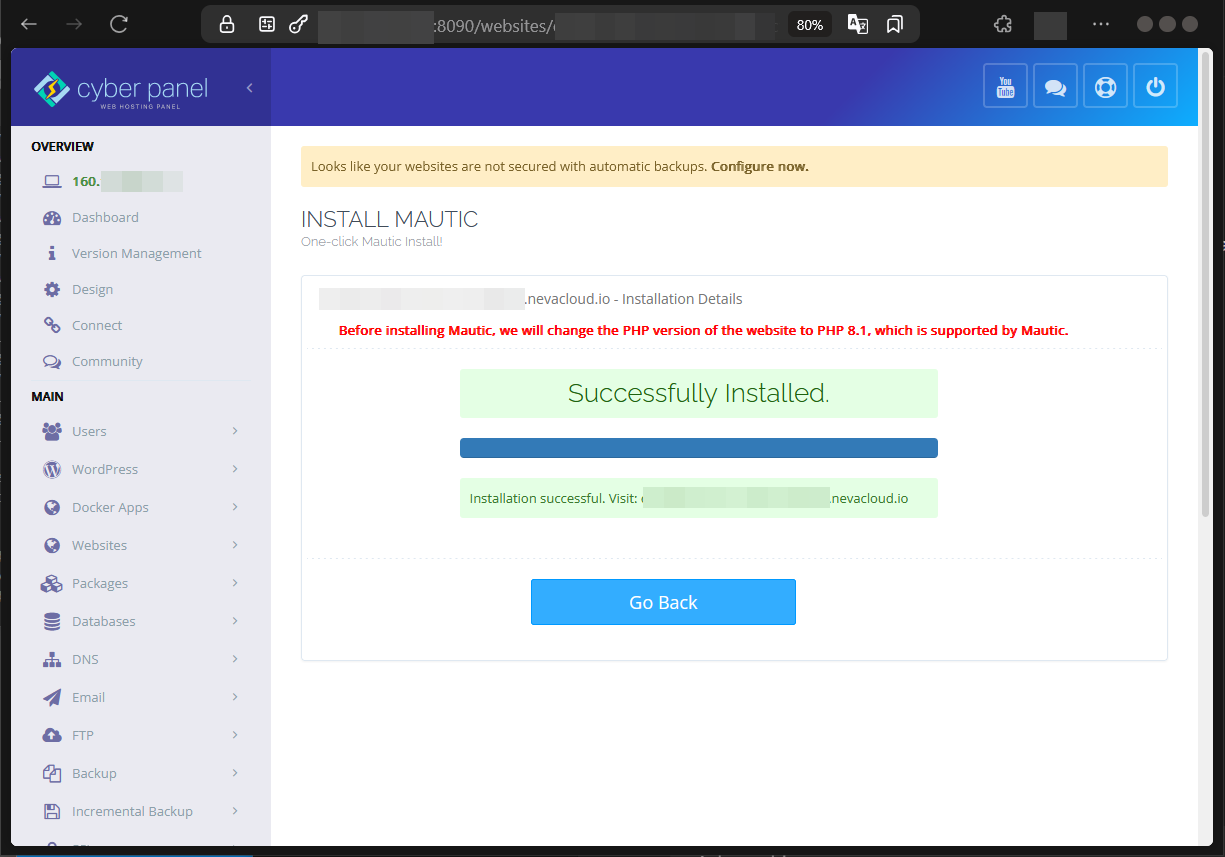Open the browser bookmarks icon
Screen dimensions: 1225x857
(895, 25)
